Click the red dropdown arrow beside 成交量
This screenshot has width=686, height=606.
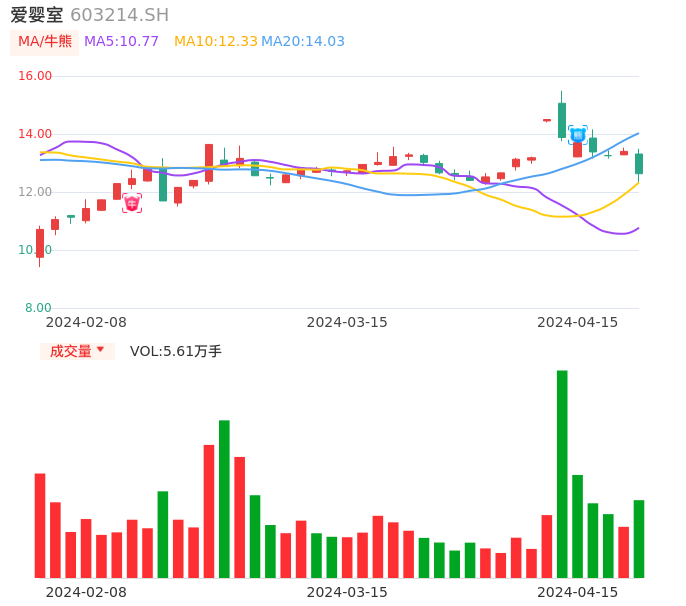pyautogui.click(x=100, y=350)
